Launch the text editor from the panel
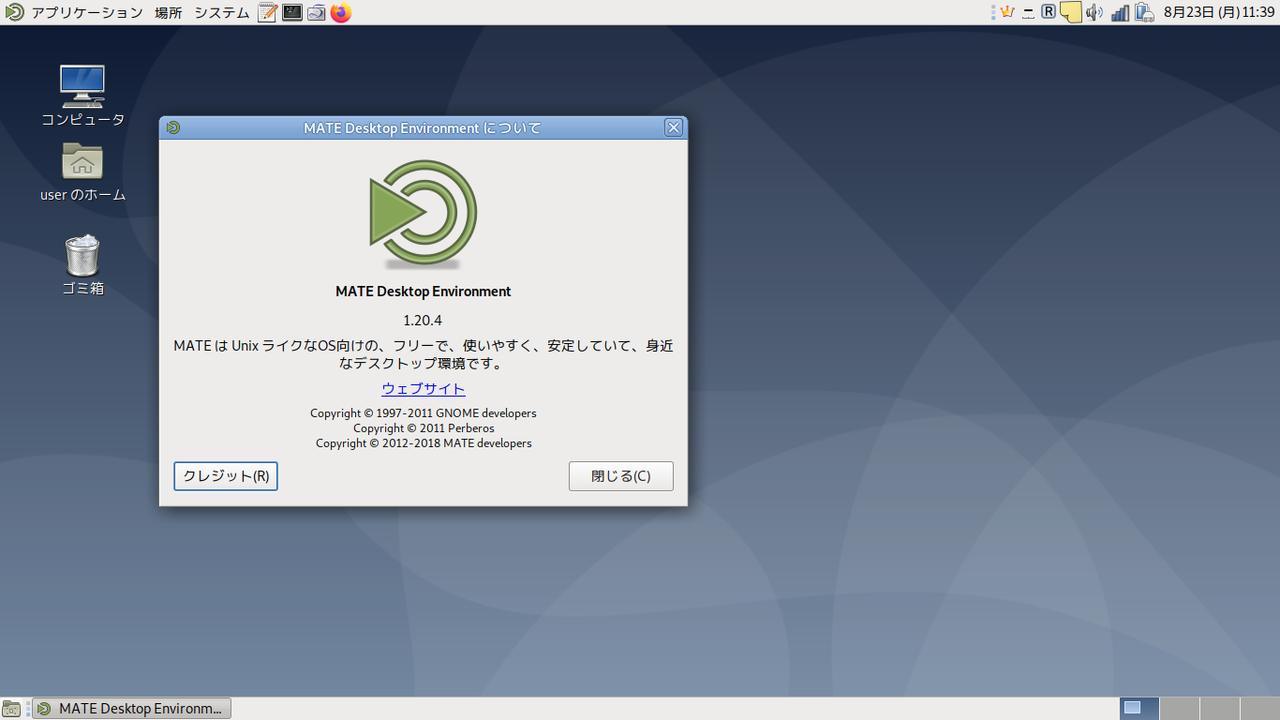 click(267, 13)
